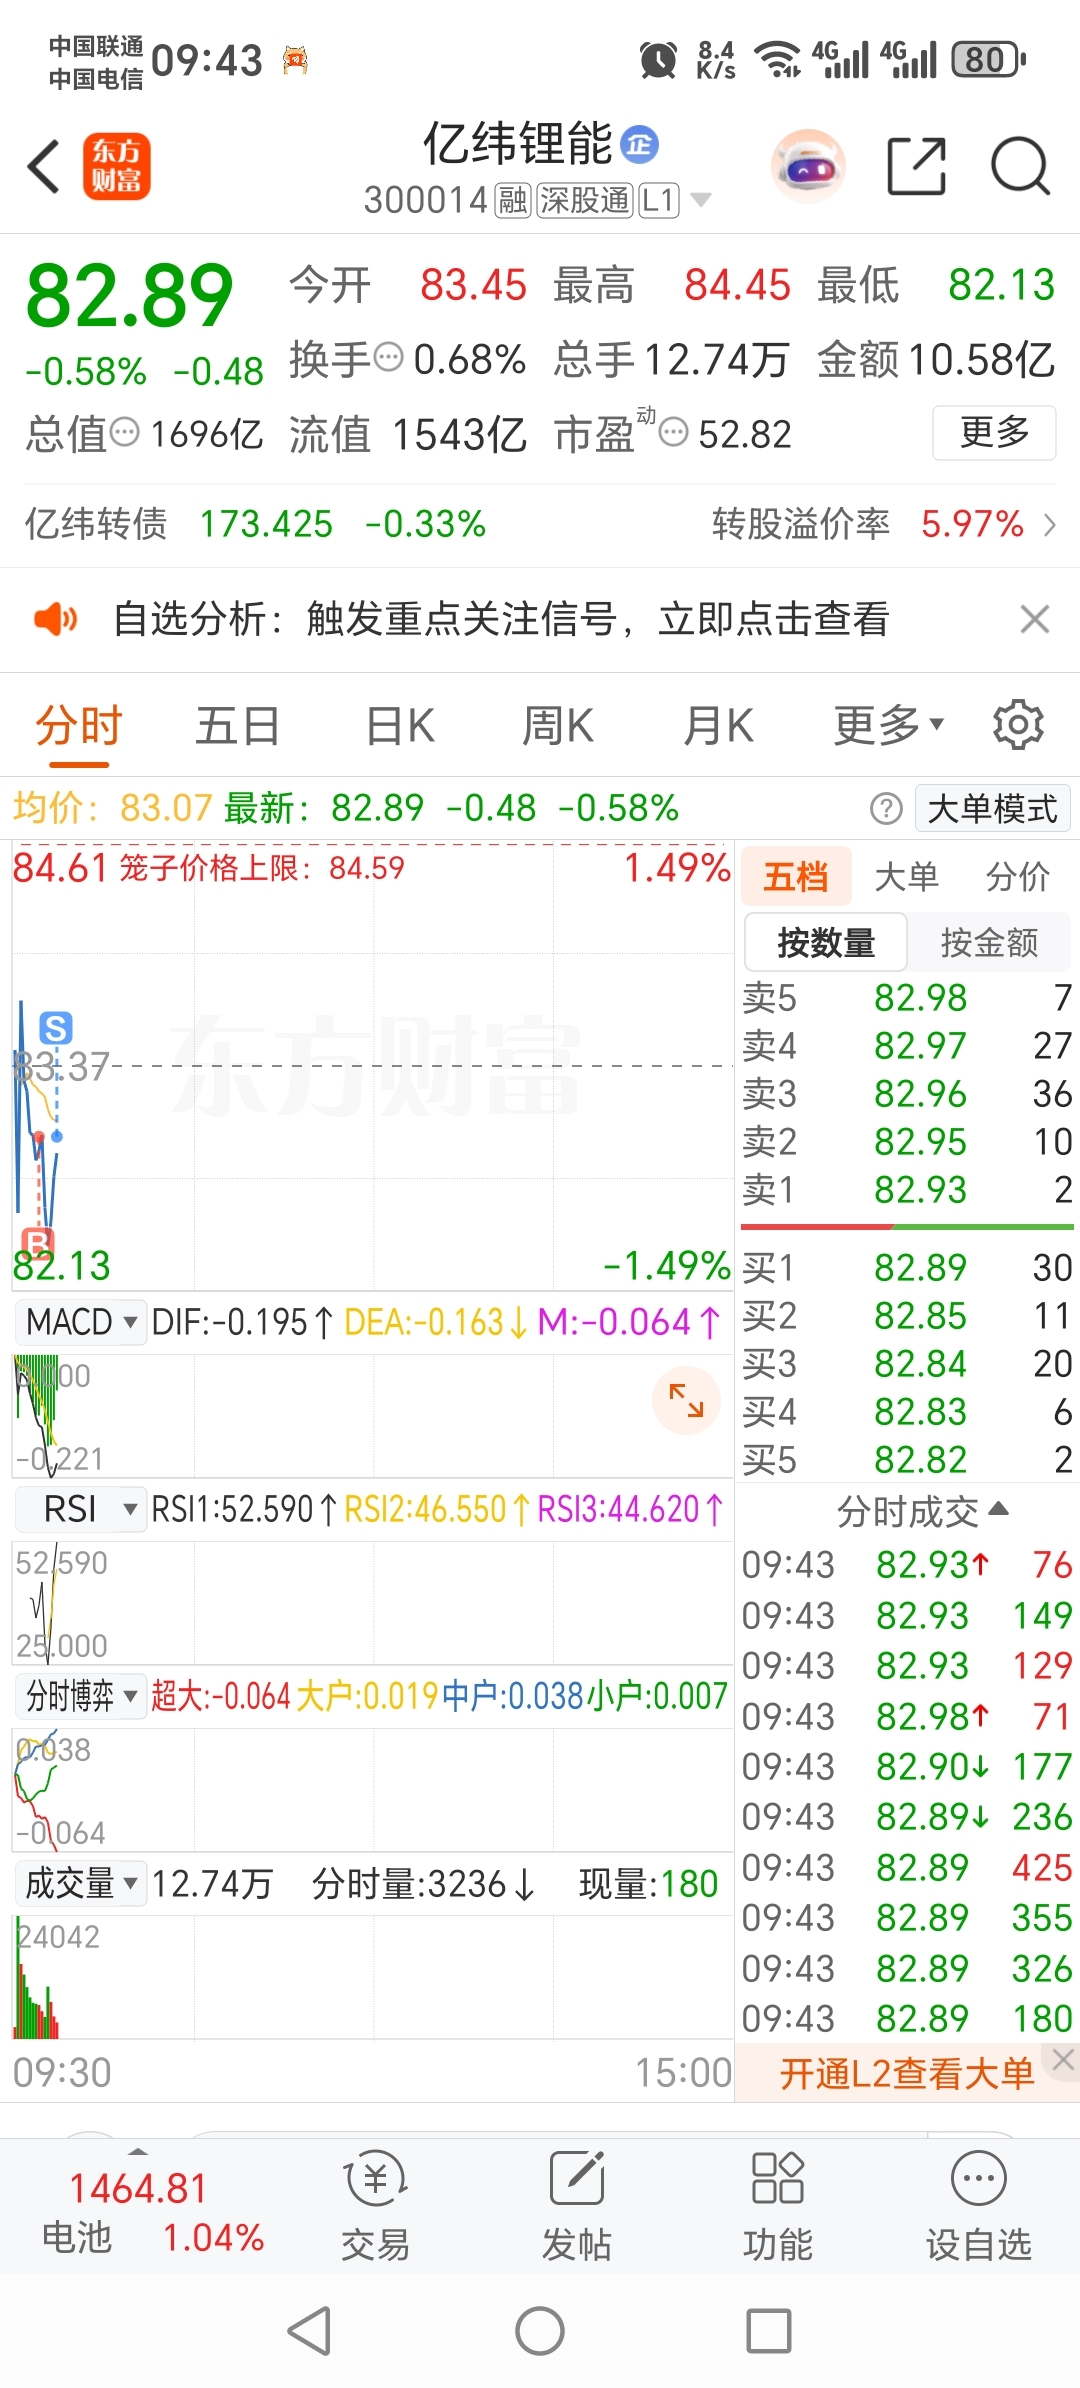Image resolution: width=1080 pixels, height=2388 pixels.
Task: Switch to 五日 chart tab
Action: tap(238, 726)
